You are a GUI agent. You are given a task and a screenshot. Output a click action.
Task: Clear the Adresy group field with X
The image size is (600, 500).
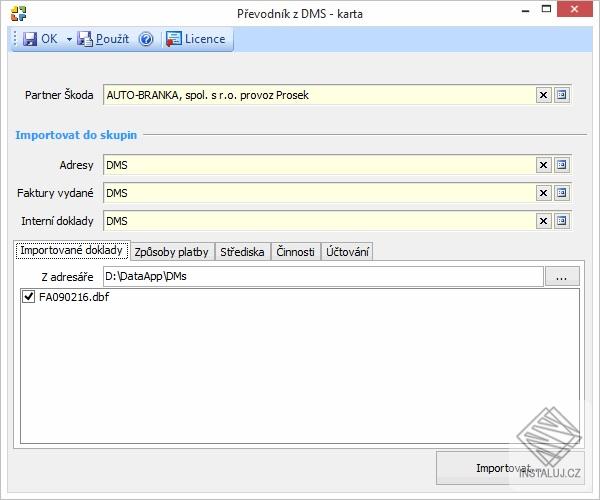click(543, 165)
